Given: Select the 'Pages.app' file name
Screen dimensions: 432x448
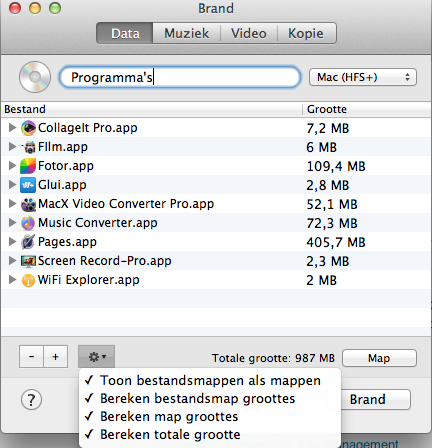Looking at the screenshot, I should 67,242.
